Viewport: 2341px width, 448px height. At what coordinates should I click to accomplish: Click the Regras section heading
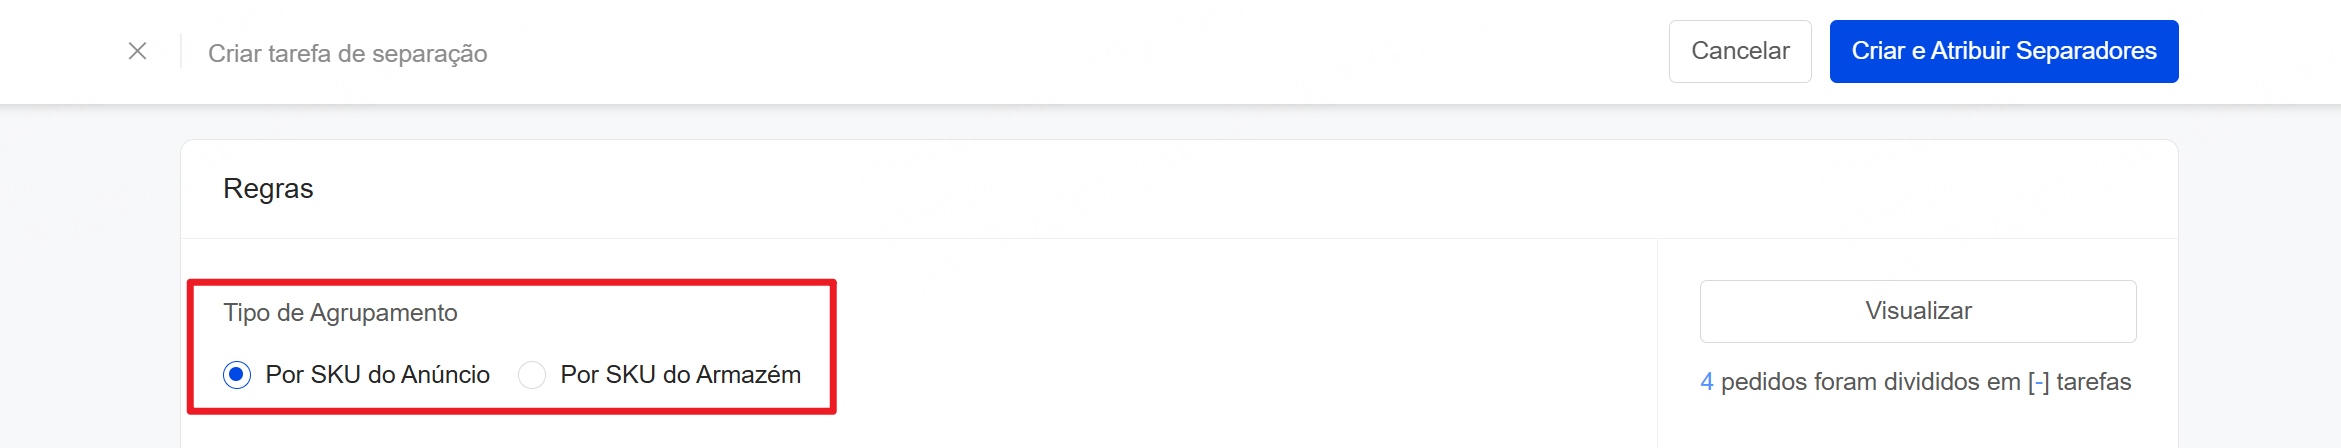click(x=268, y=189)
